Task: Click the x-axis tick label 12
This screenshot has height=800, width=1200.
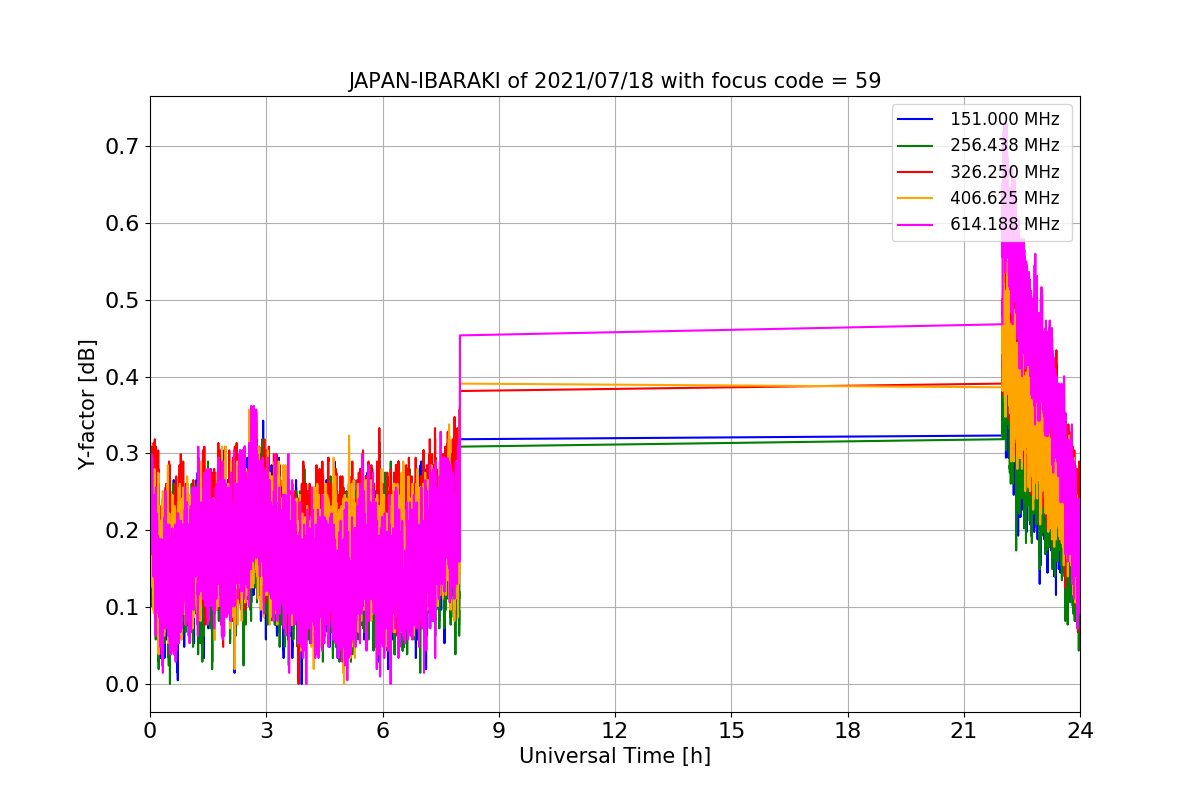Action: coord(615,730)
